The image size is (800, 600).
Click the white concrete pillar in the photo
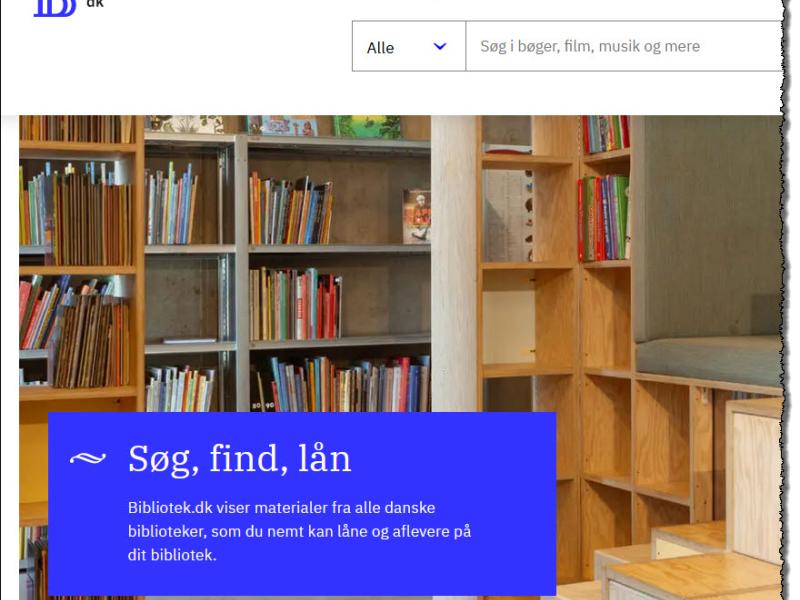[454, 263]
